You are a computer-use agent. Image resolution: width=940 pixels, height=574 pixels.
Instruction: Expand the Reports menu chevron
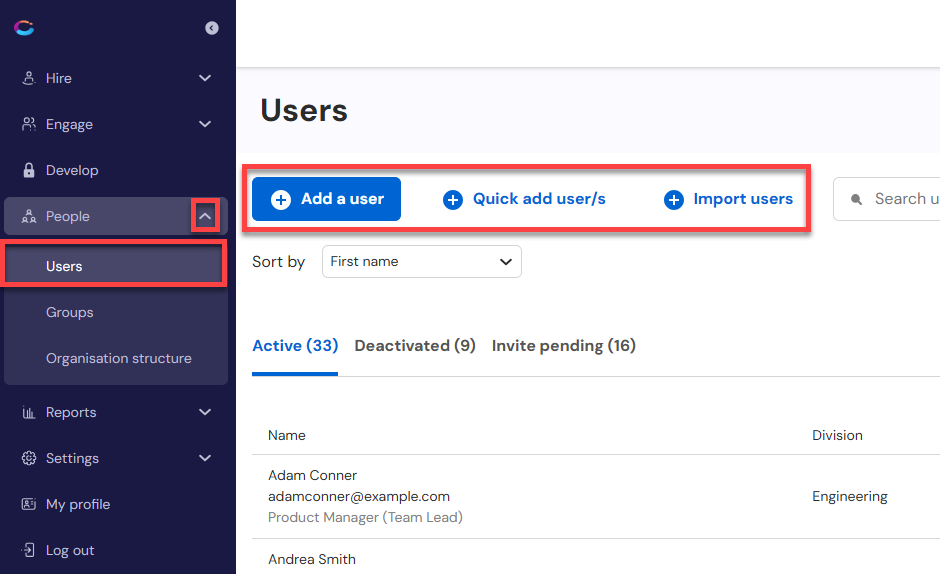205,412
